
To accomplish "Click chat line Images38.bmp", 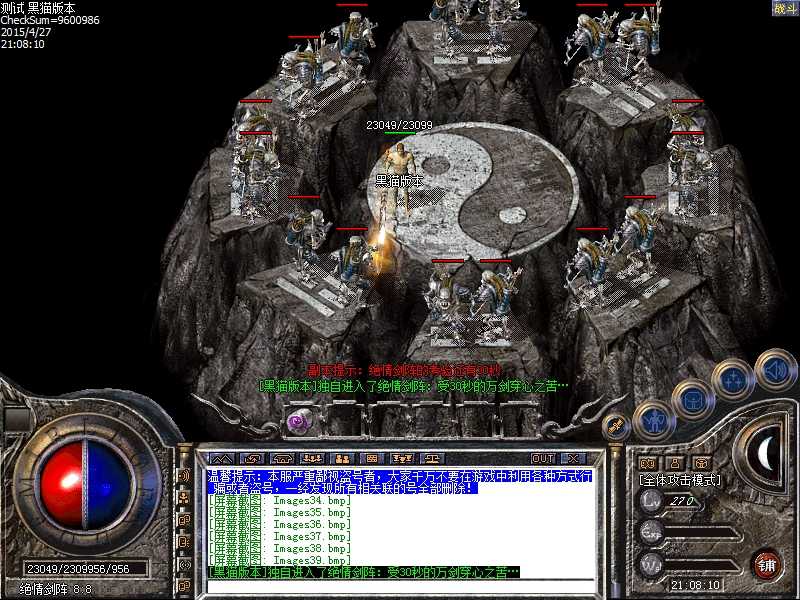I will coord(280,548).
